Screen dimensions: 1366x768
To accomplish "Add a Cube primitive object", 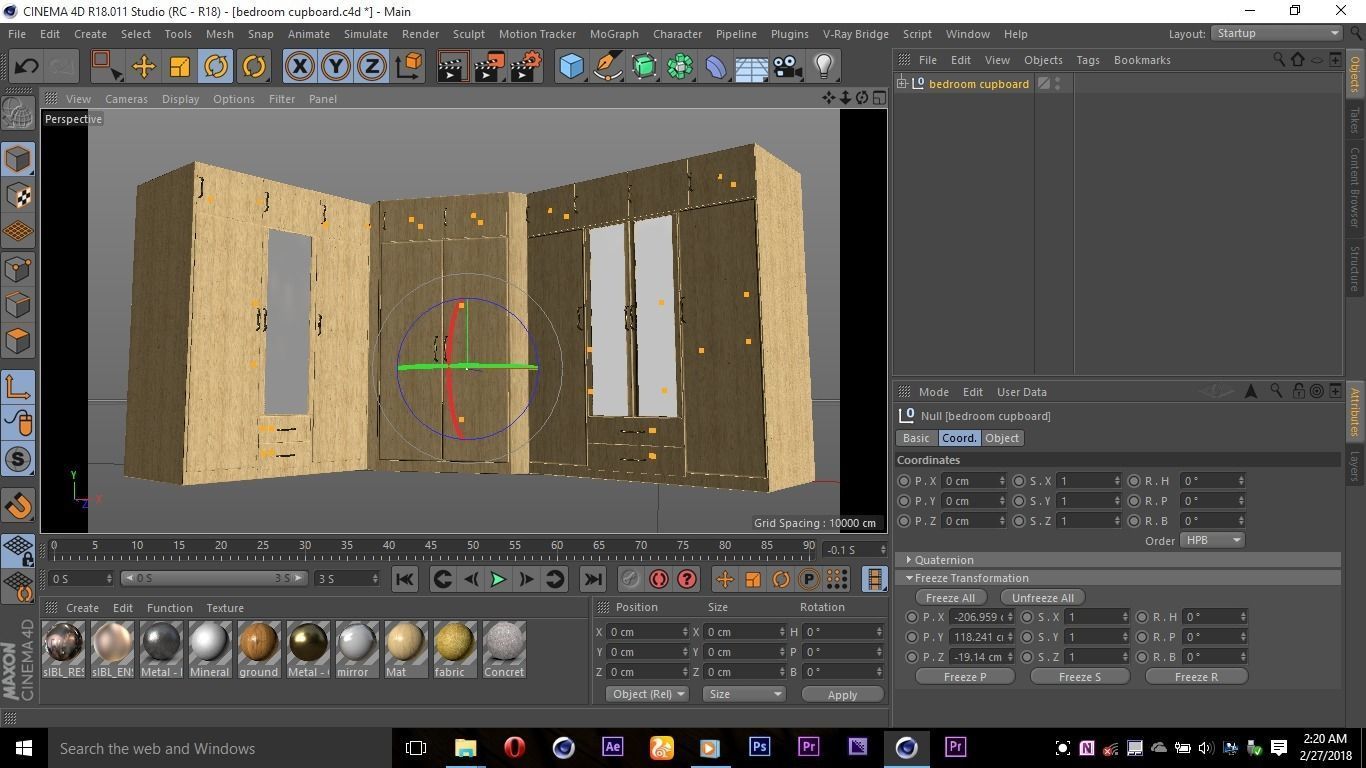I will (571, 67).
